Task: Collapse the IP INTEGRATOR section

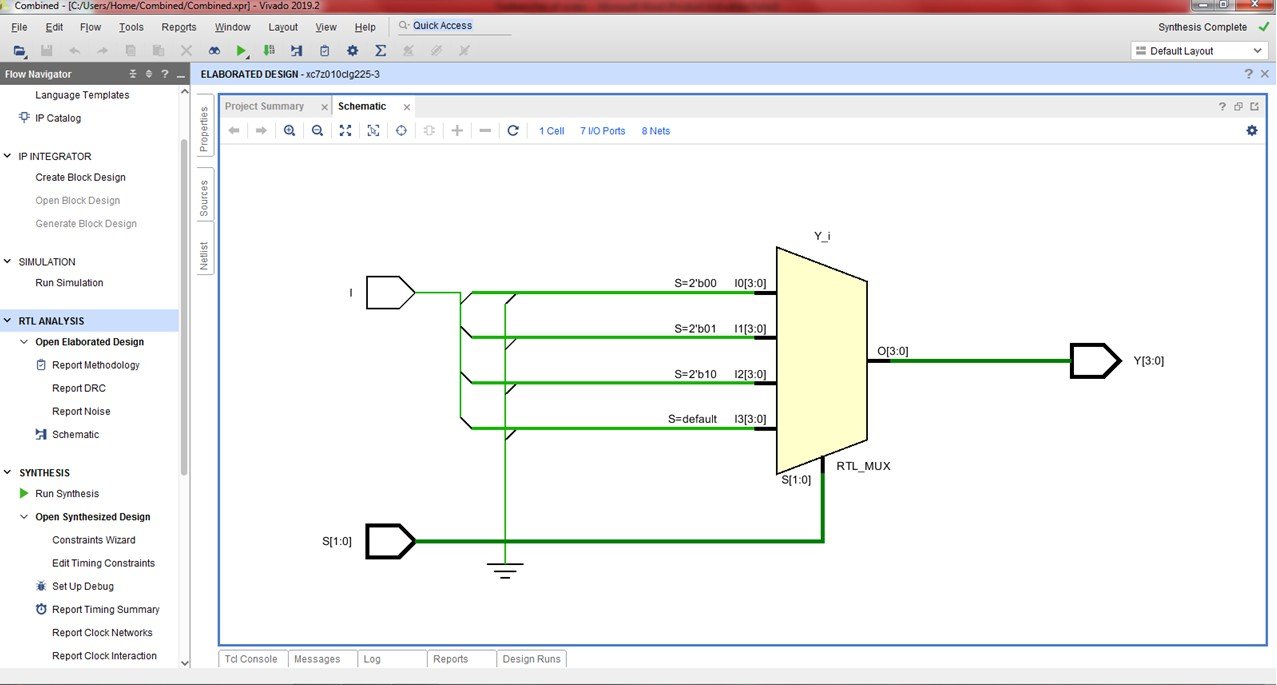Action: pyautogui.click(x=8, y=157)
